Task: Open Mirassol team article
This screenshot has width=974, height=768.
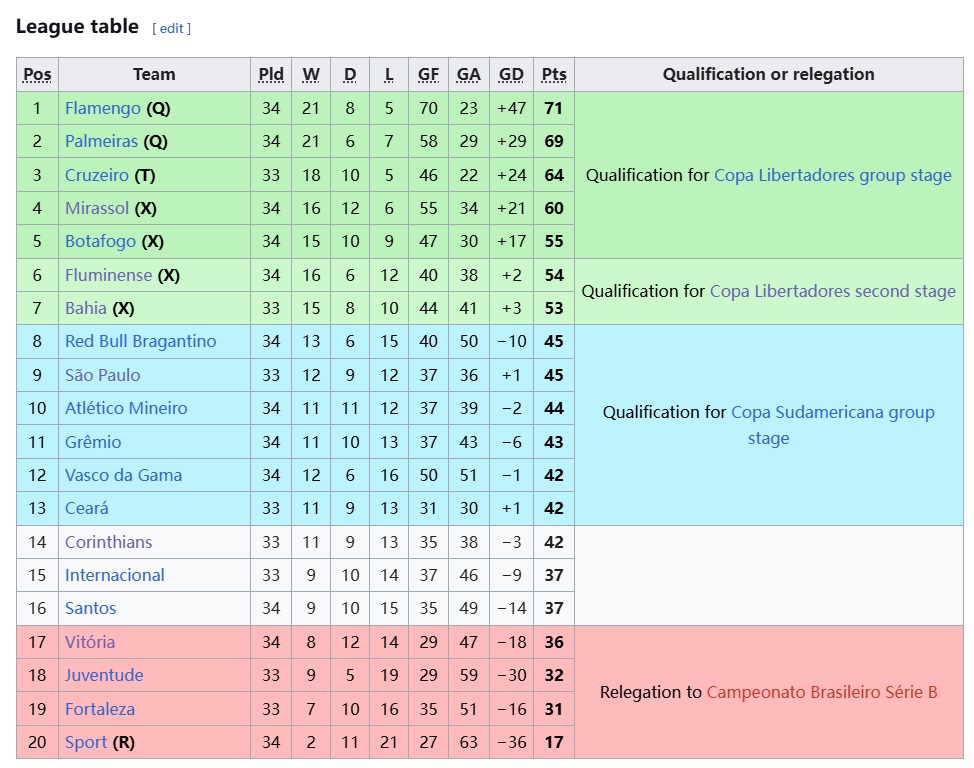Action: (x=96, y=208)
